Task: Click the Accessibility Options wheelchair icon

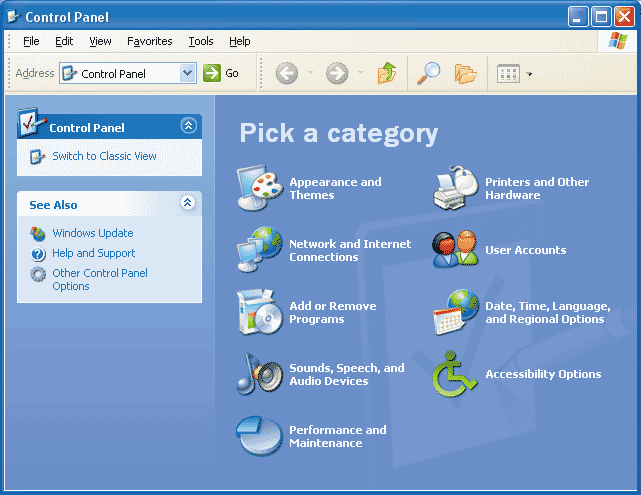Action: coord(455,374)
